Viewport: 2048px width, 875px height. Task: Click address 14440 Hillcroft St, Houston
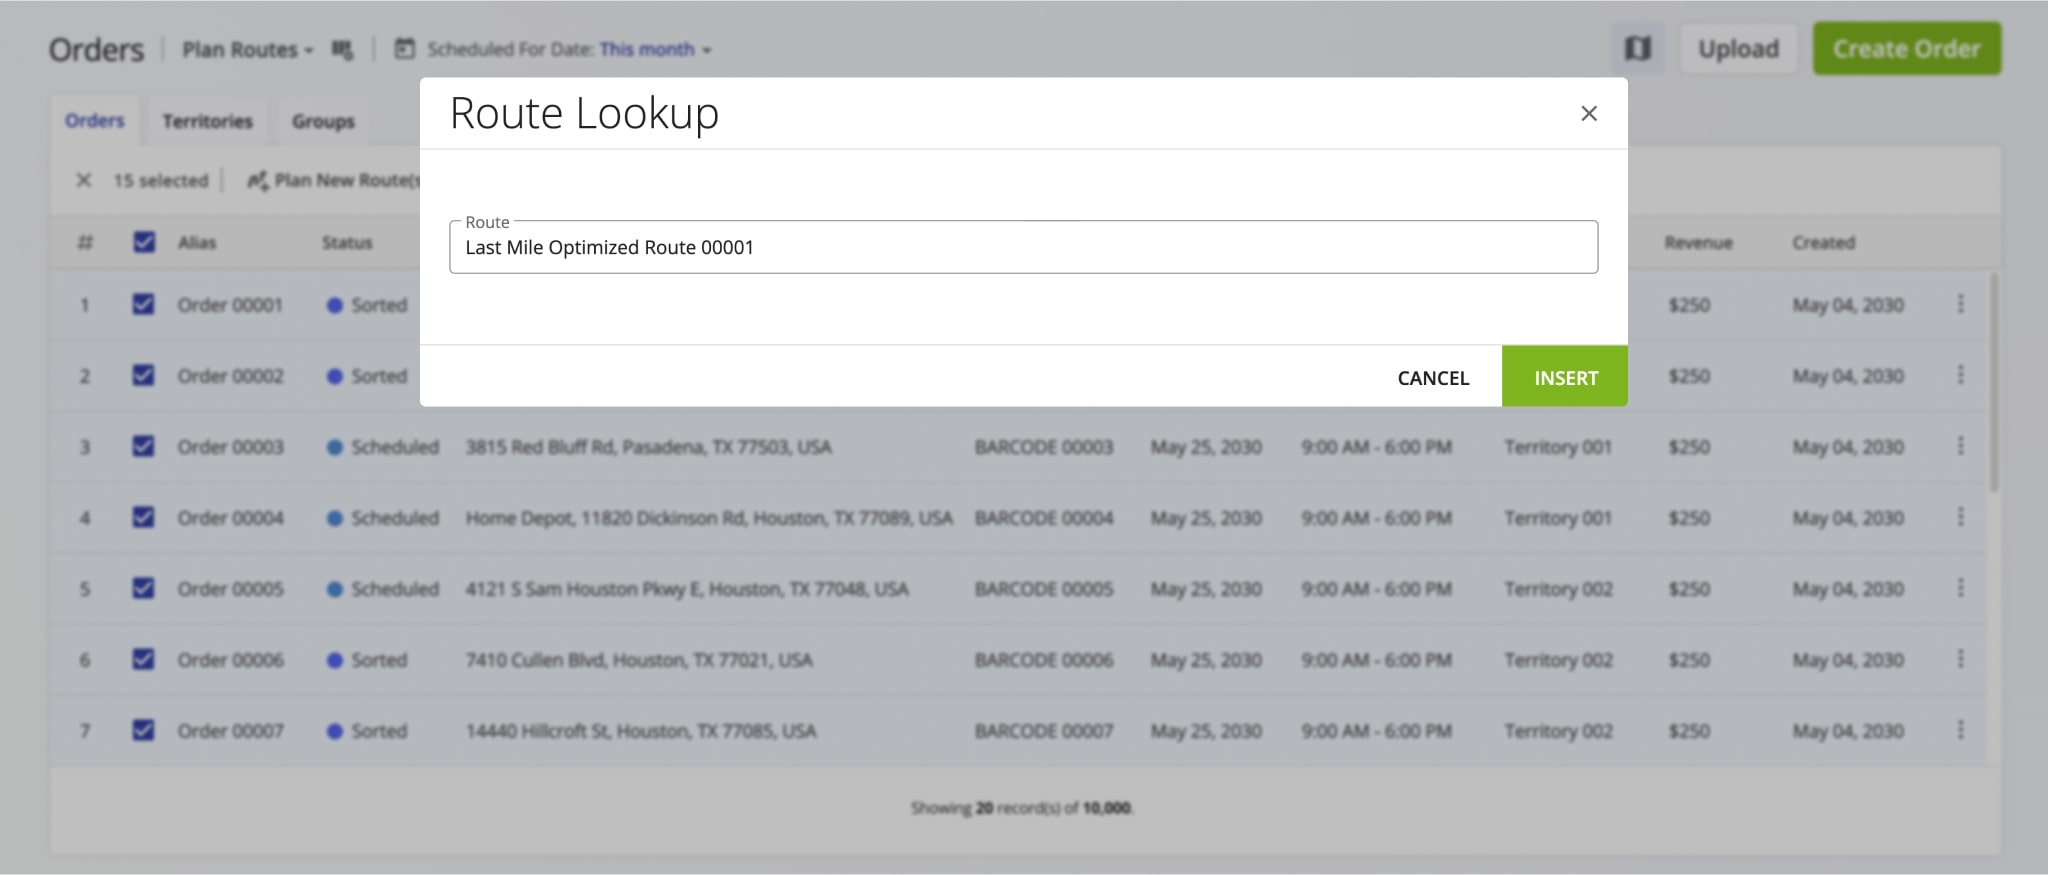(641, 731)
